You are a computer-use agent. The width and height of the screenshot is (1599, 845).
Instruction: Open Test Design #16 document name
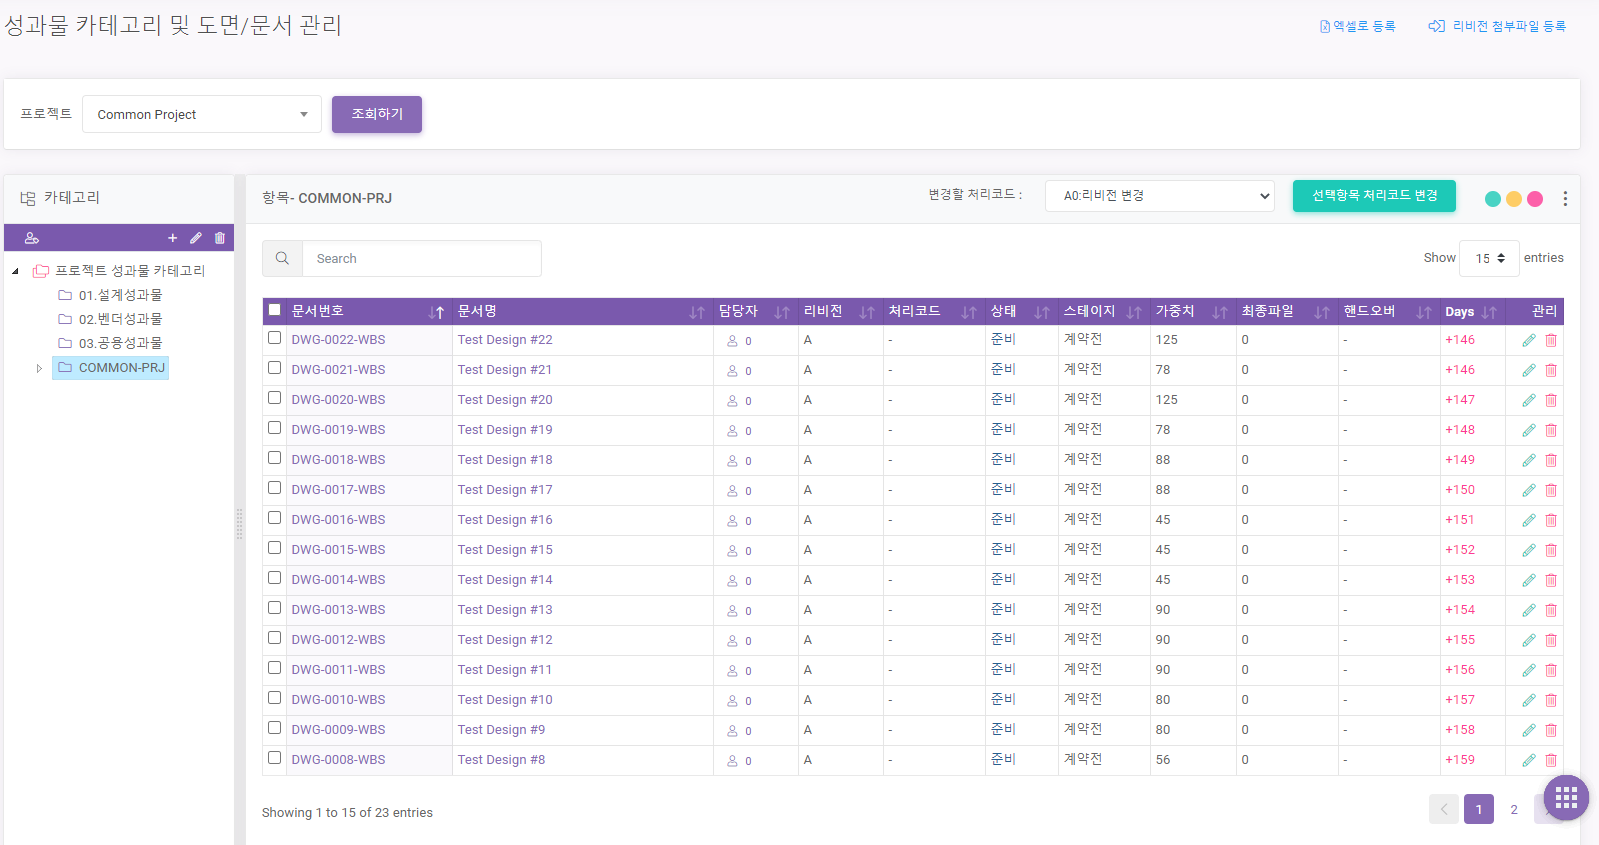[x=505, y=520]
